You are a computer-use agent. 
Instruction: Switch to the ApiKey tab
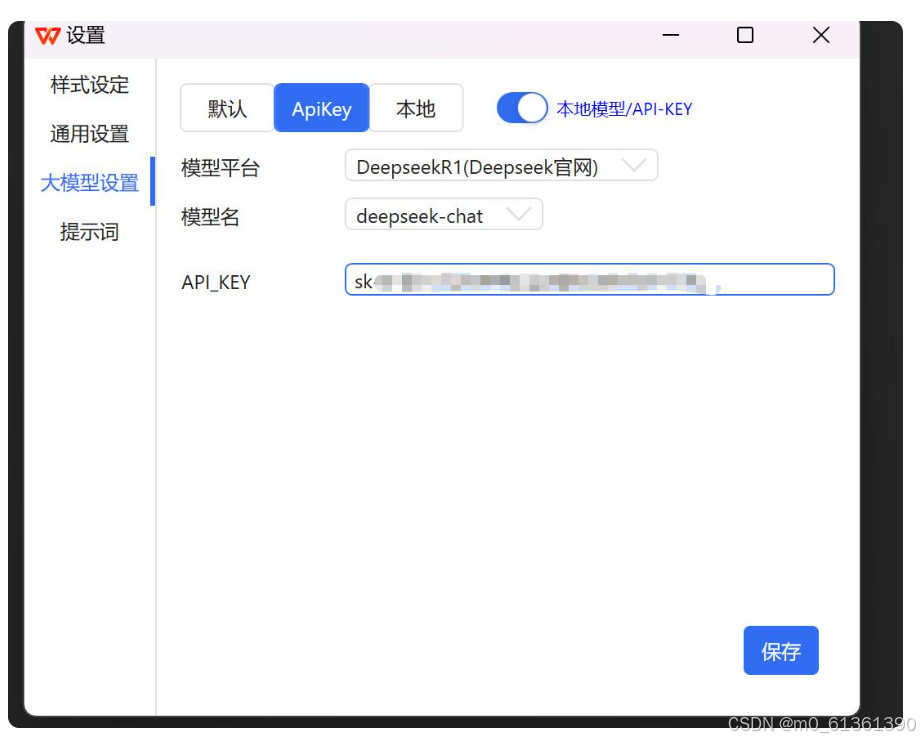(x=322, y=109)
